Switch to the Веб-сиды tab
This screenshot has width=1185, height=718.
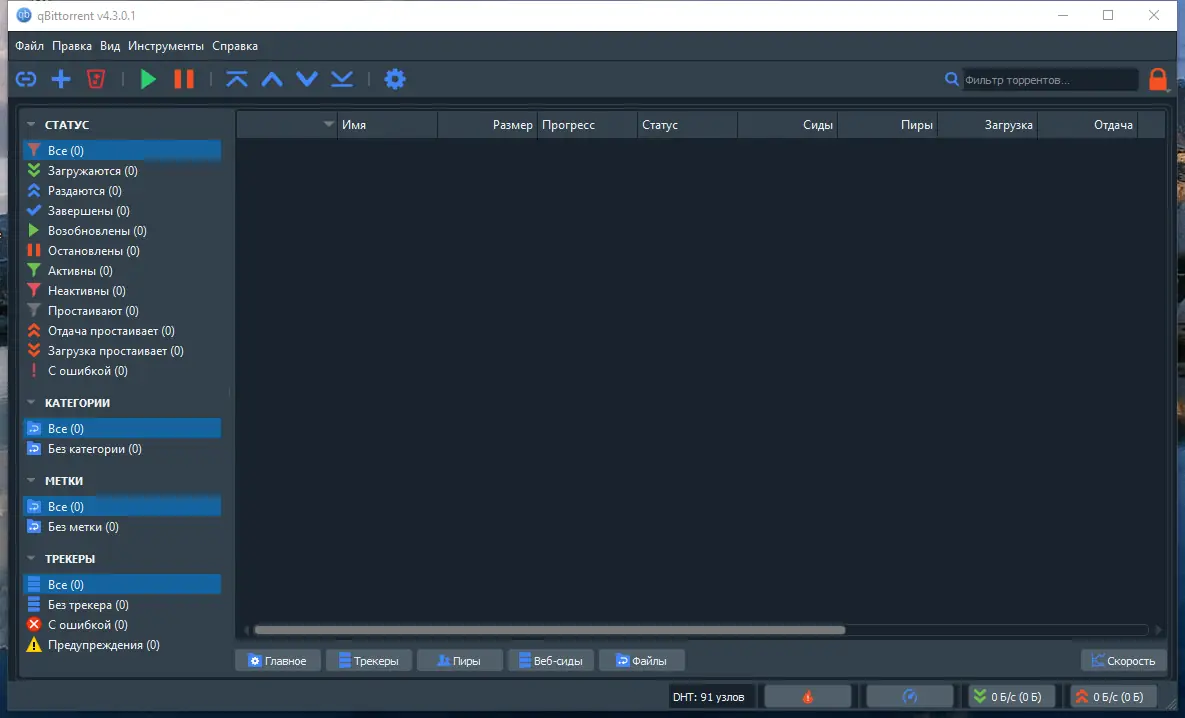pos(551,661)
